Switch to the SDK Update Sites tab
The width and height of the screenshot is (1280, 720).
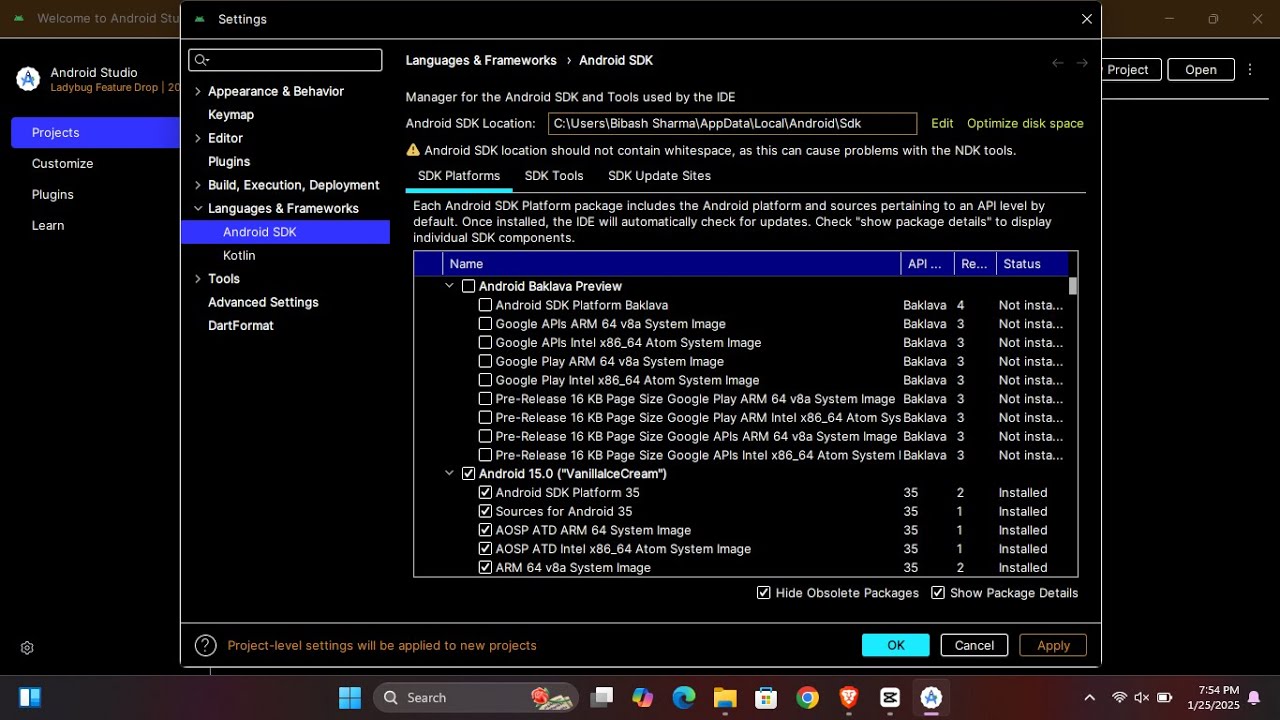[x=659, y=176]
